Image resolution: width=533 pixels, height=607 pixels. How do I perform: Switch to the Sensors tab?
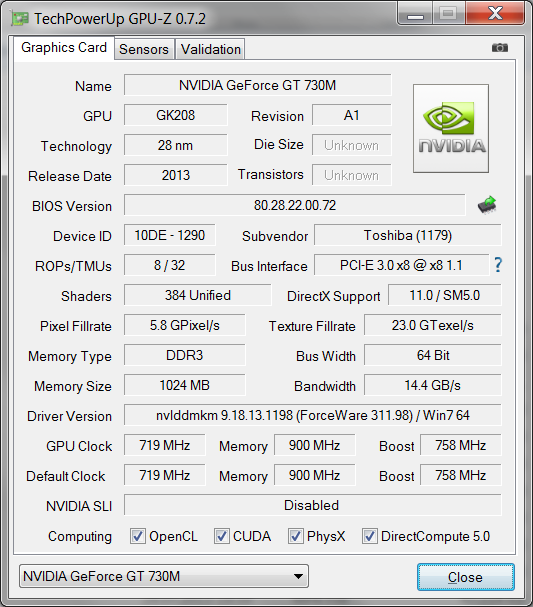click(144, 49)
